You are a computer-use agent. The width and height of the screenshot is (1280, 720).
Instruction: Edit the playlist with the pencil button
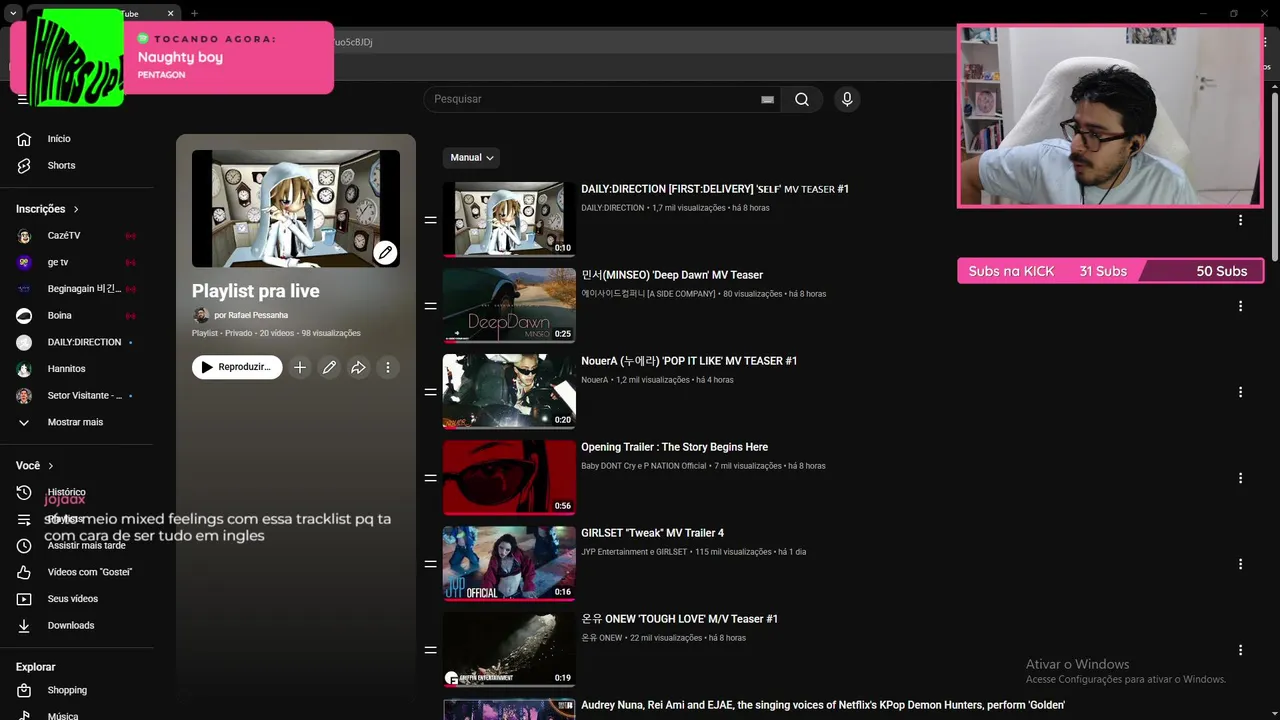[x=329, y=367]
